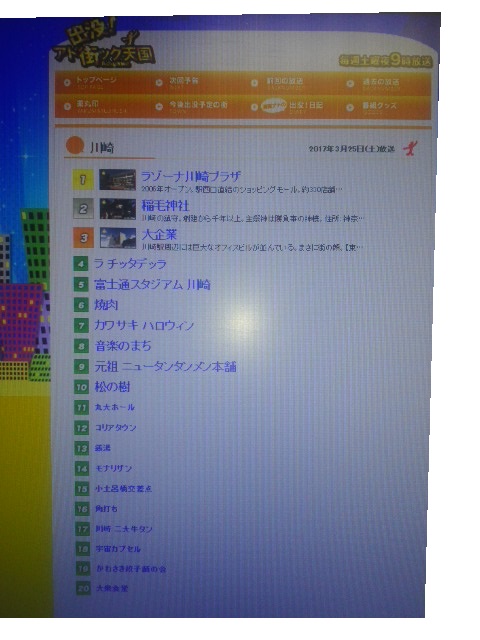
Task: Open the 焼肉 link
Action: pyautogui.click(x=106, y=304)
